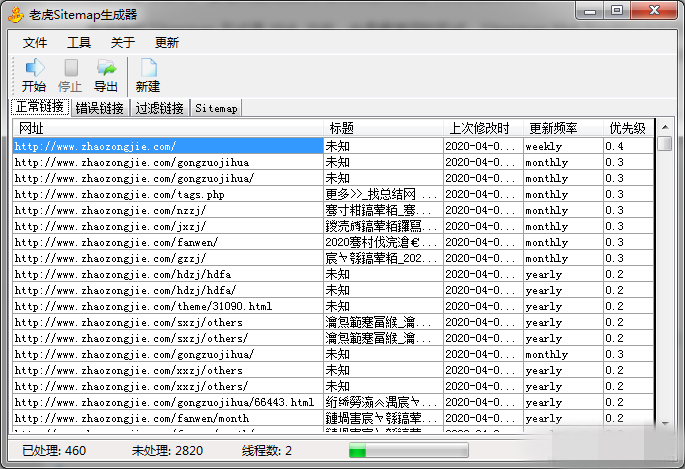Viewport: 685px width, 469px height.
Task: Click the scrollbar down arrow
Action: tap(665, 423)
